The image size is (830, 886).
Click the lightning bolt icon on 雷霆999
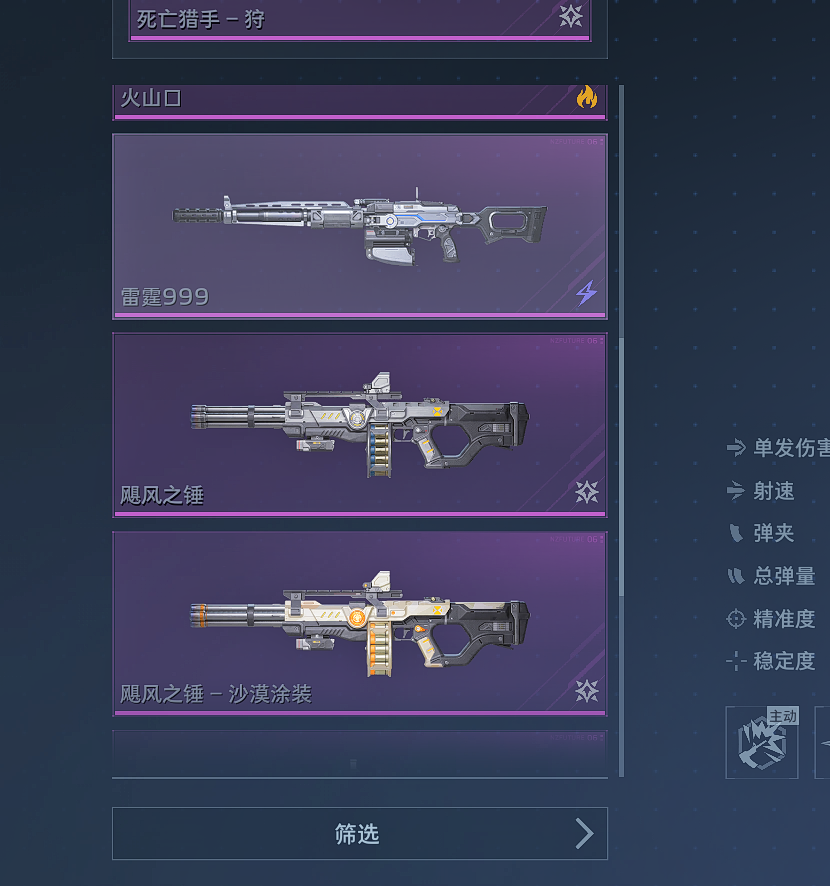click(x=586, y=293)
